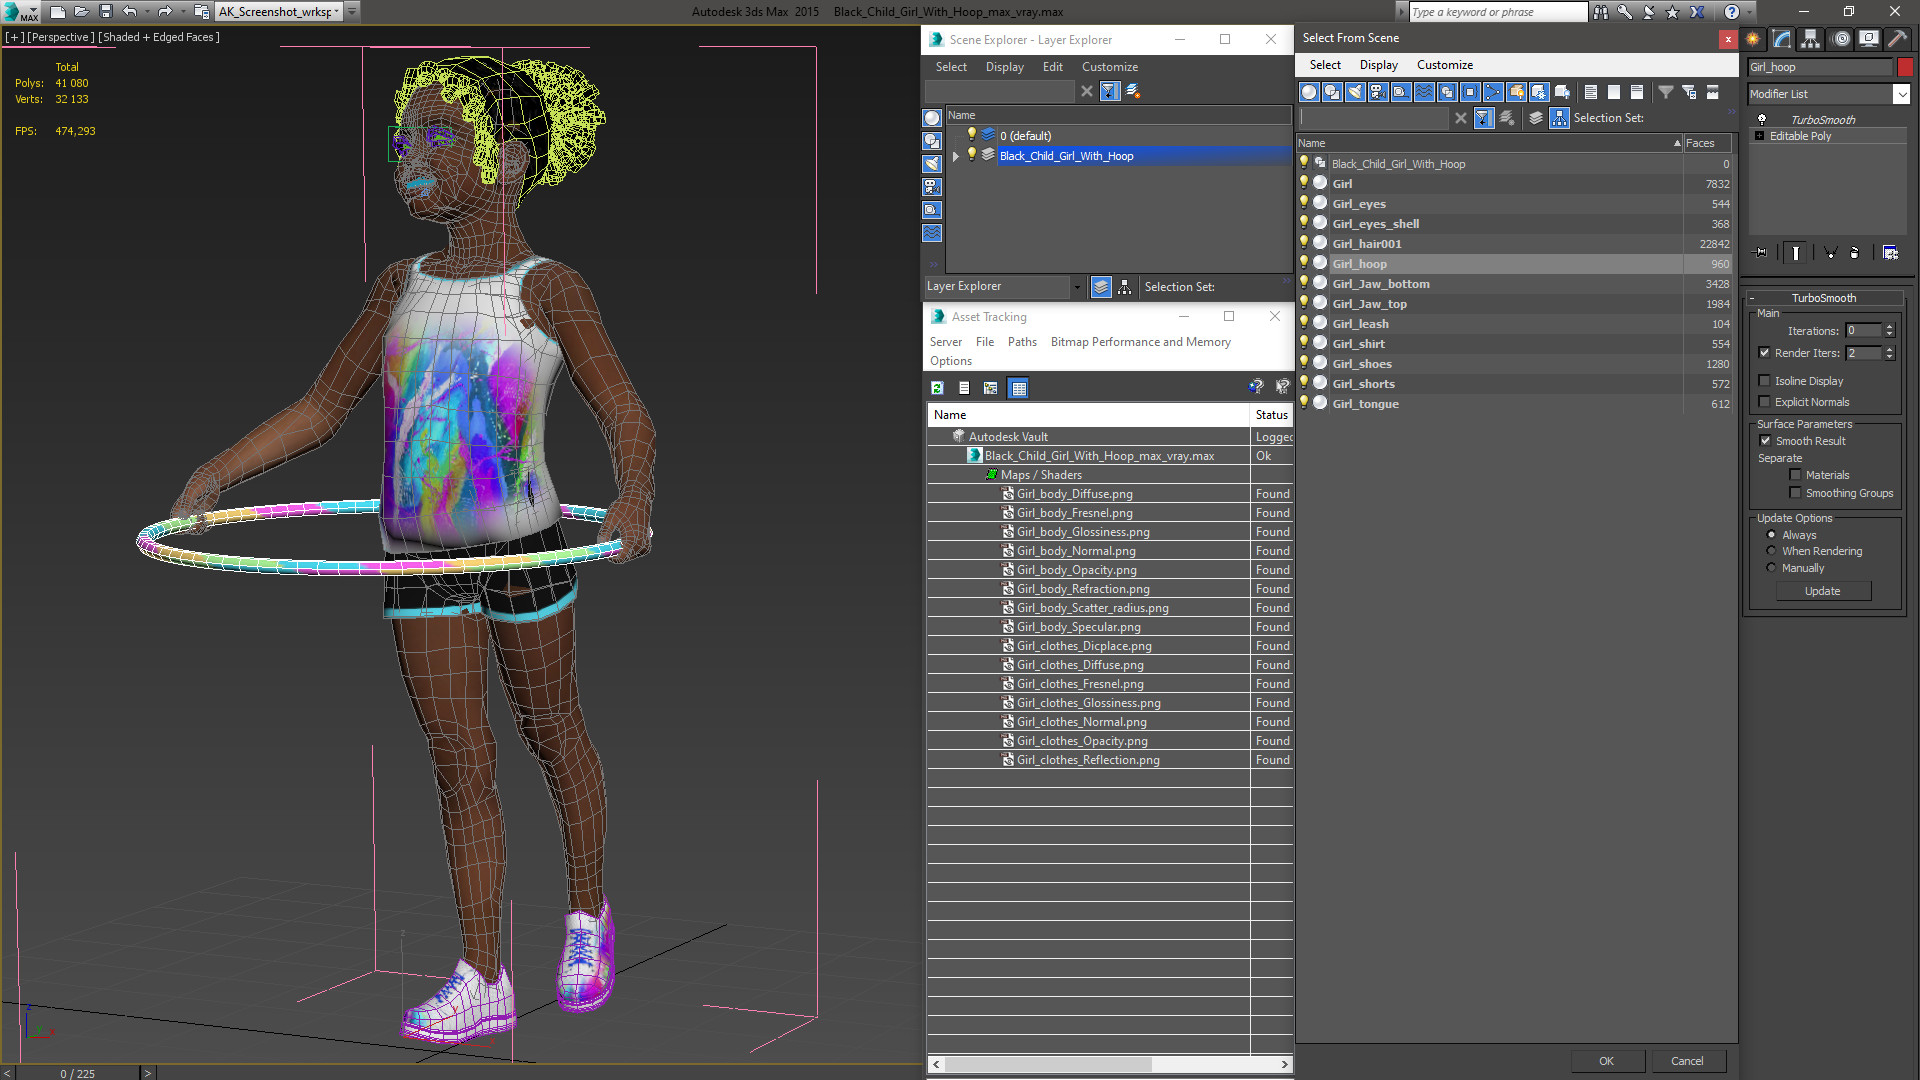Click Remove Modifier trash icon
Image resolution: width=1920 pixels, height=1080 pixels.
(x=1855, y=253)
